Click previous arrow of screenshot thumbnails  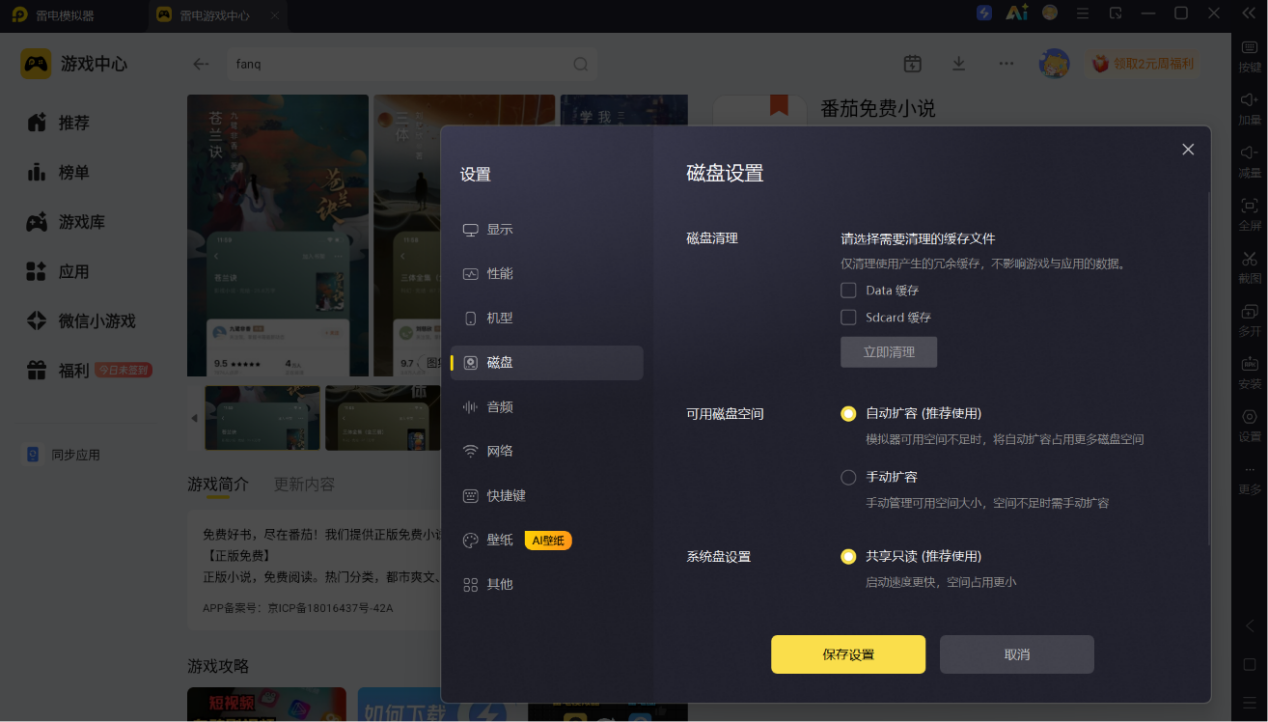(194, 418)
